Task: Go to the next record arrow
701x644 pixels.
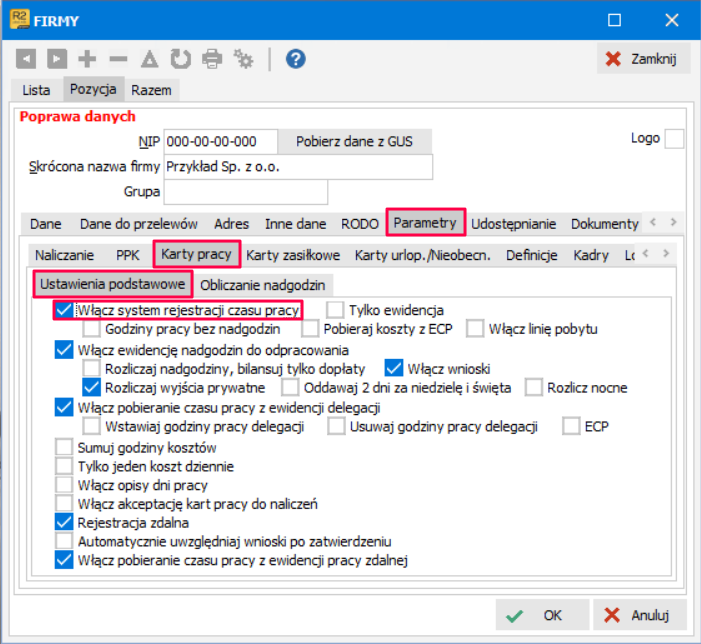Action: tap(57, 59)
